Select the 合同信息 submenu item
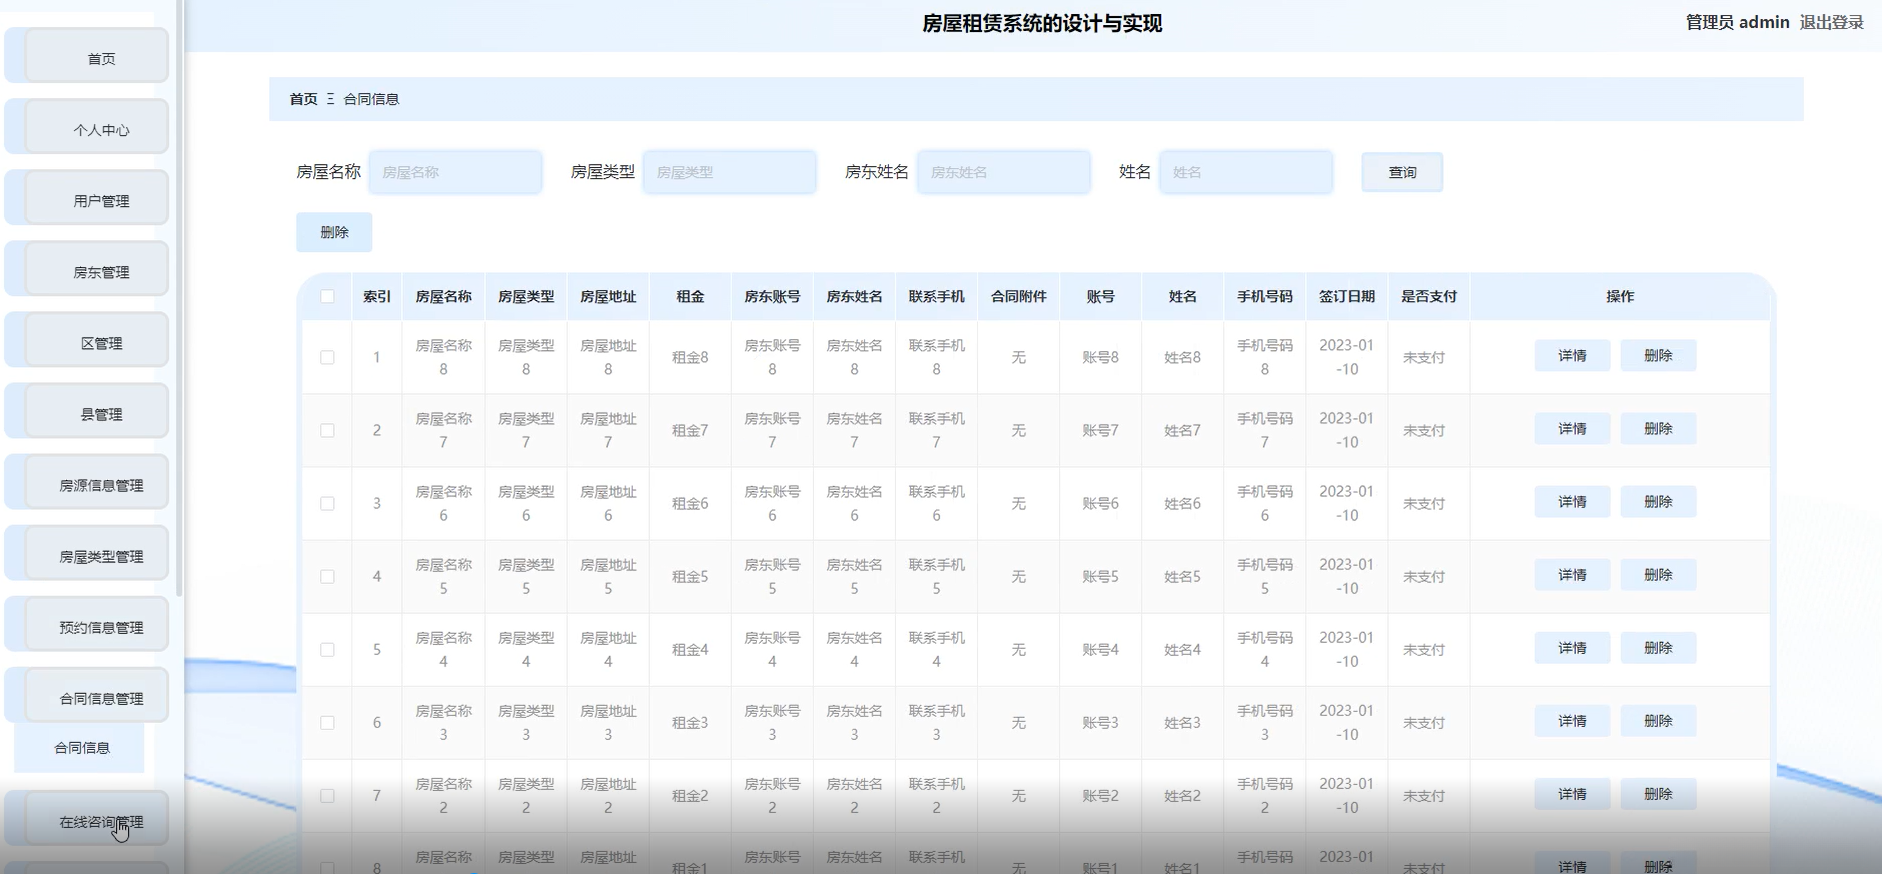This screenshot has width=1882, height=874. (x=82, y=748)
